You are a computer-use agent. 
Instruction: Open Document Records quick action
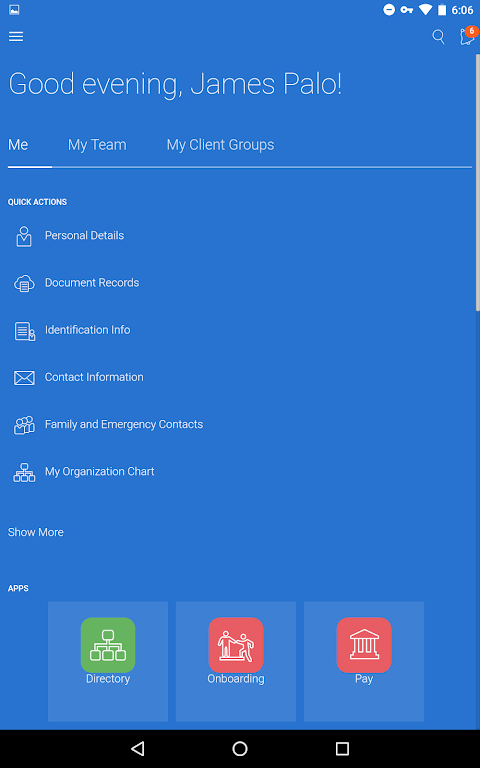pos(92,283)
